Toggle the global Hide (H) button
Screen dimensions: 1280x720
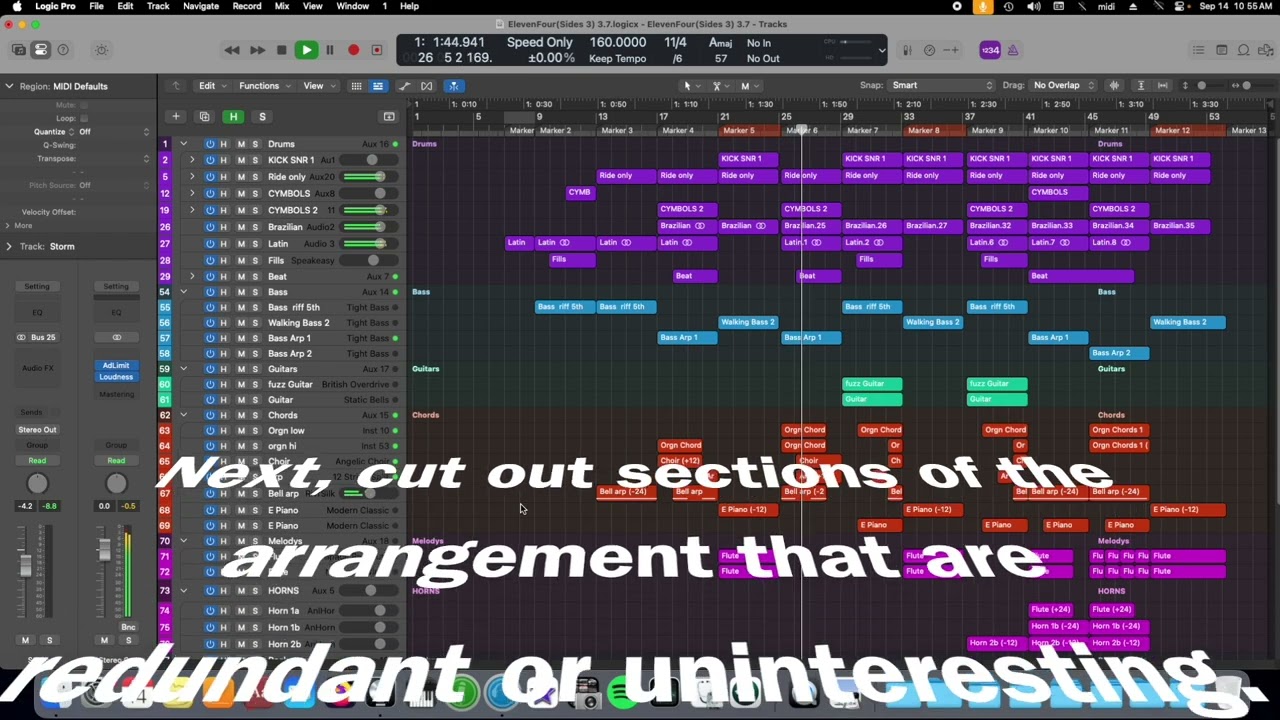click(x=233, y=117)
